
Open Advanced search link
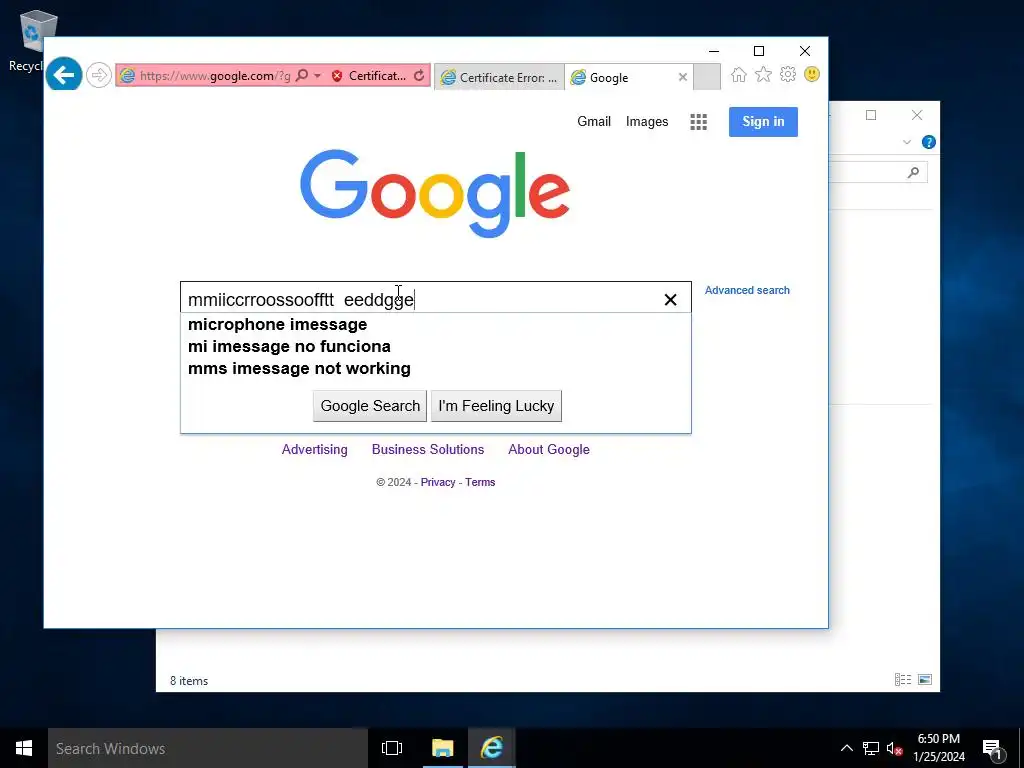click(746, 290)
